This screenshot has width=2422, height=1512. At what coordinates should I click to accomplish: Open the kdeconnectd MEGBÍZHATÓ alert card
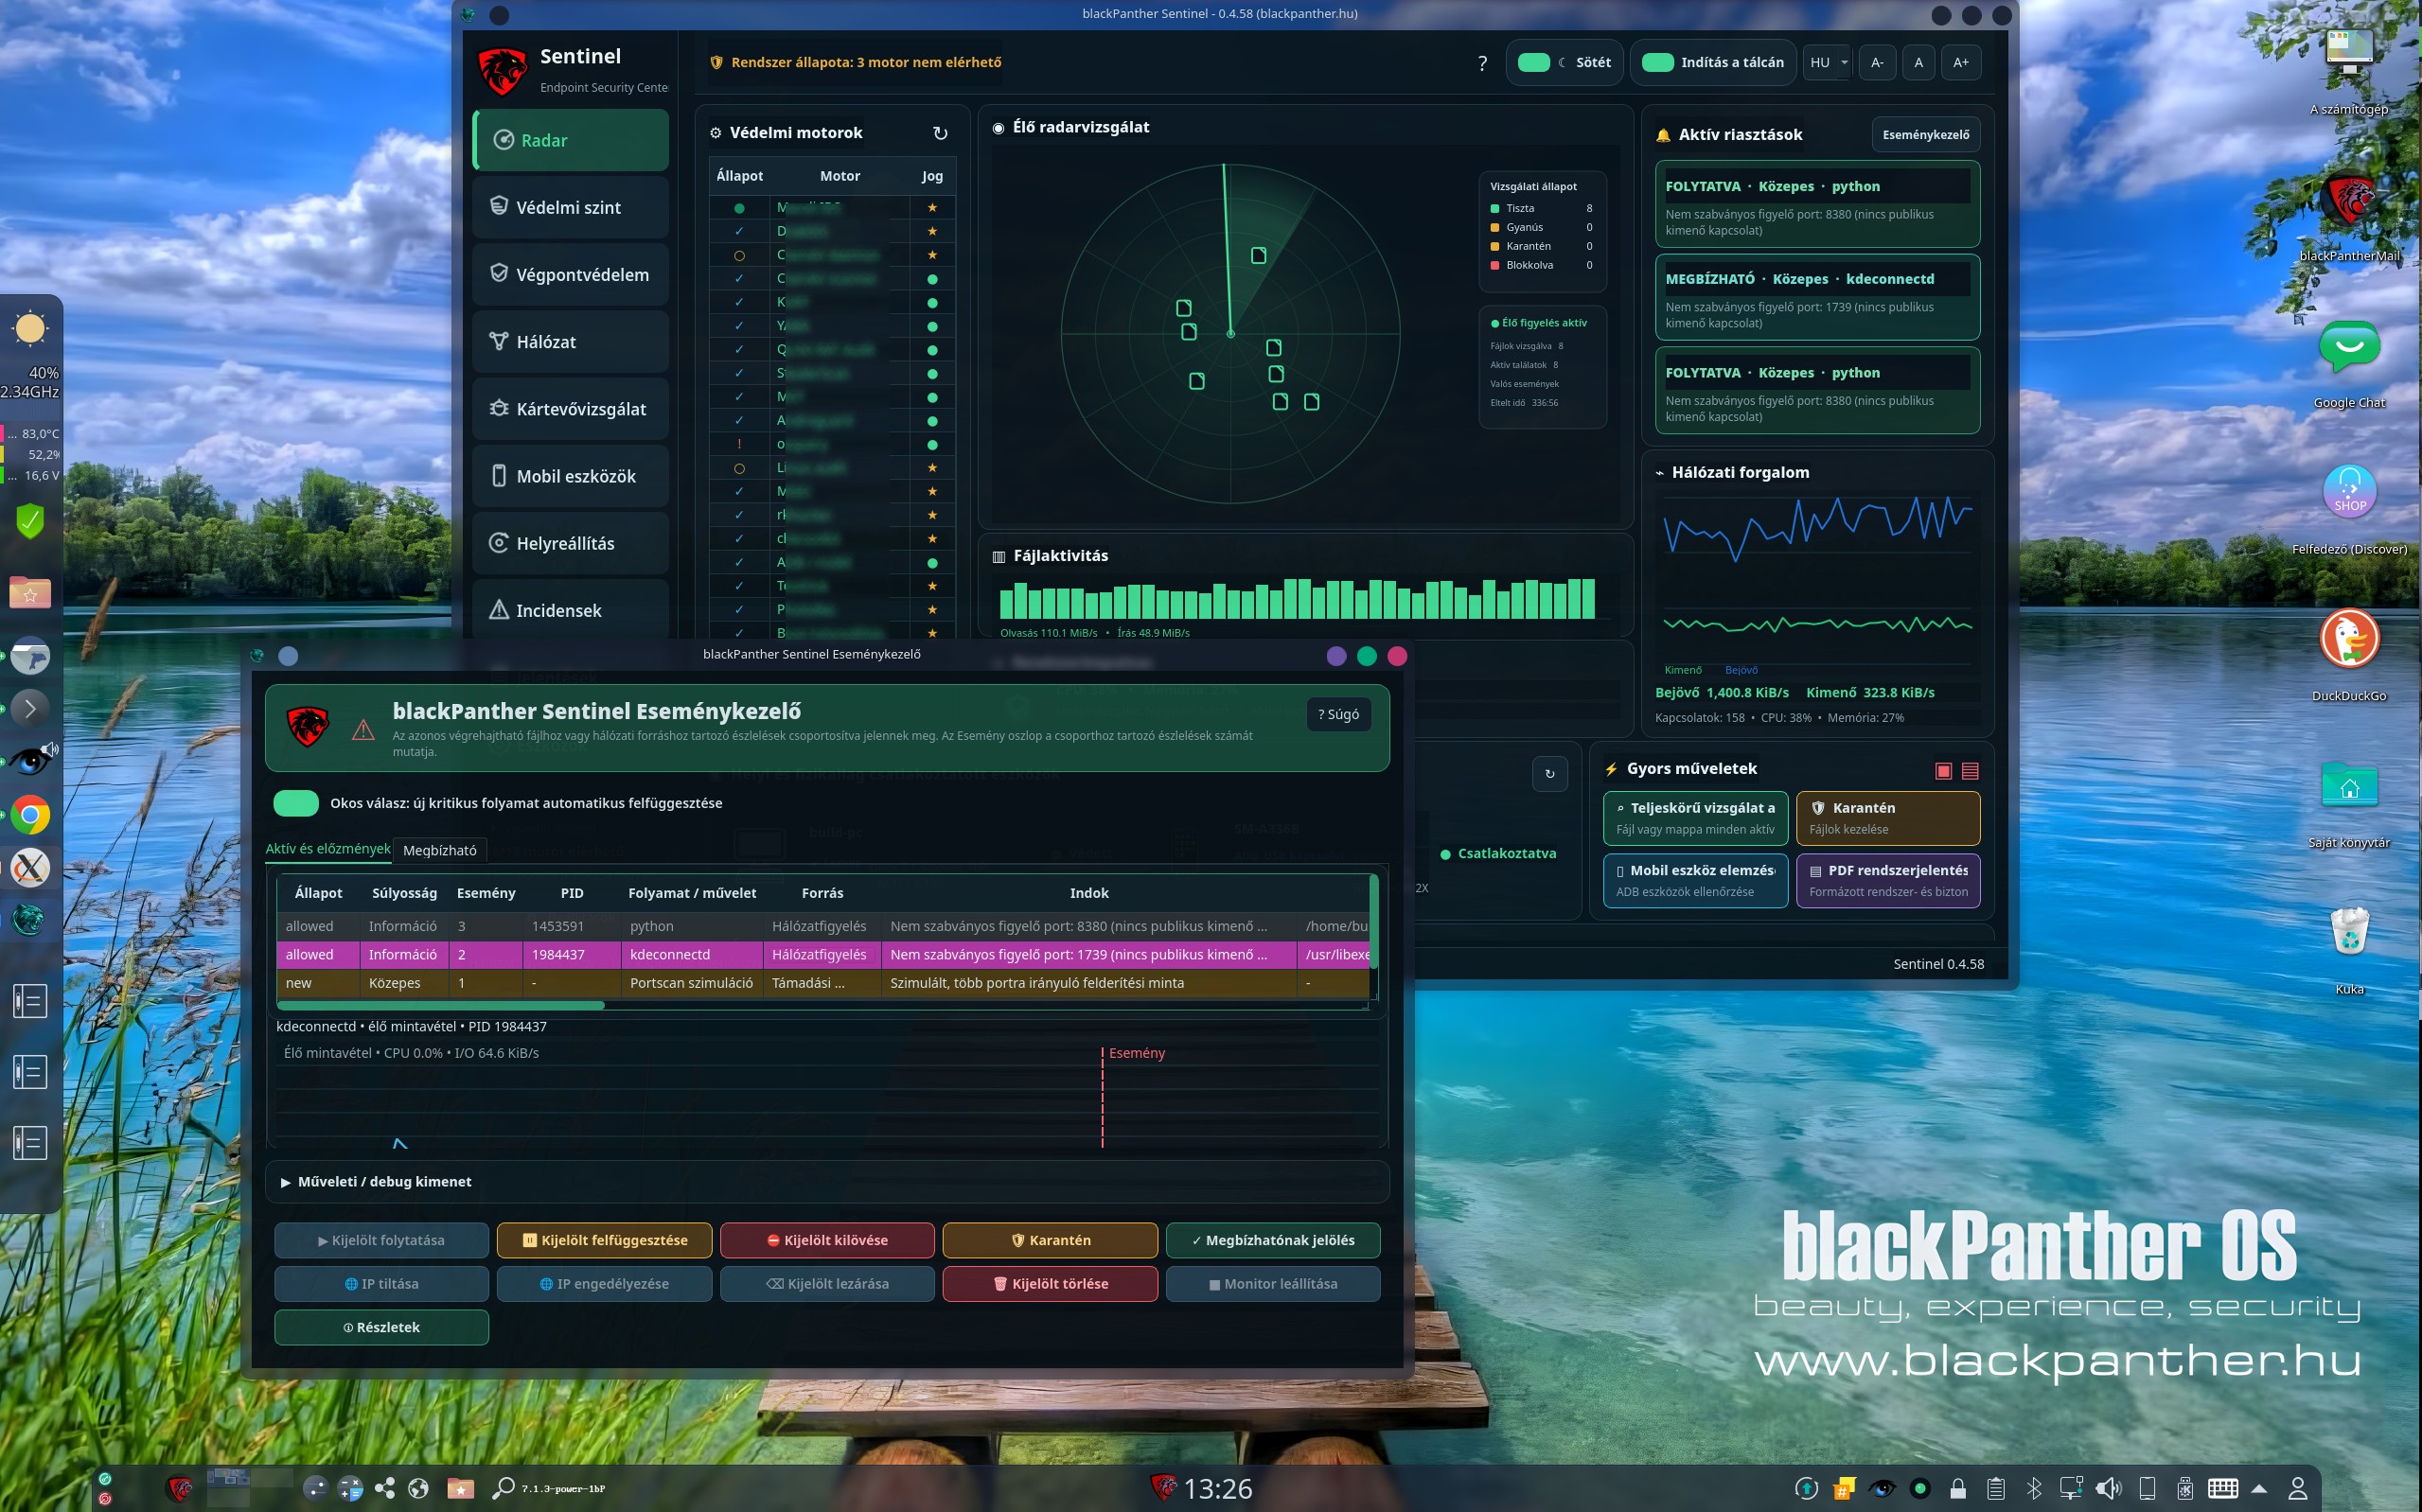[1817, 297]
